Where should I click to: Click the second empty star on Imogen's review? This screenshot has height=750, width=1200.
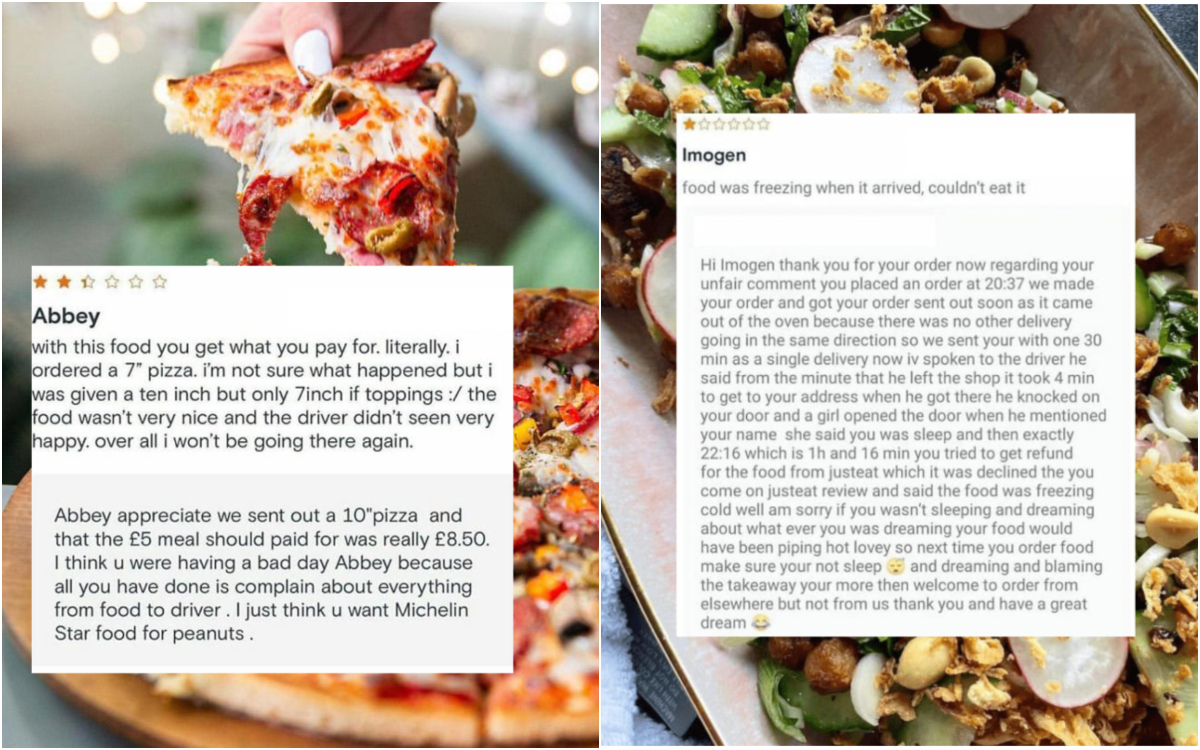click(x=719, y=124)
